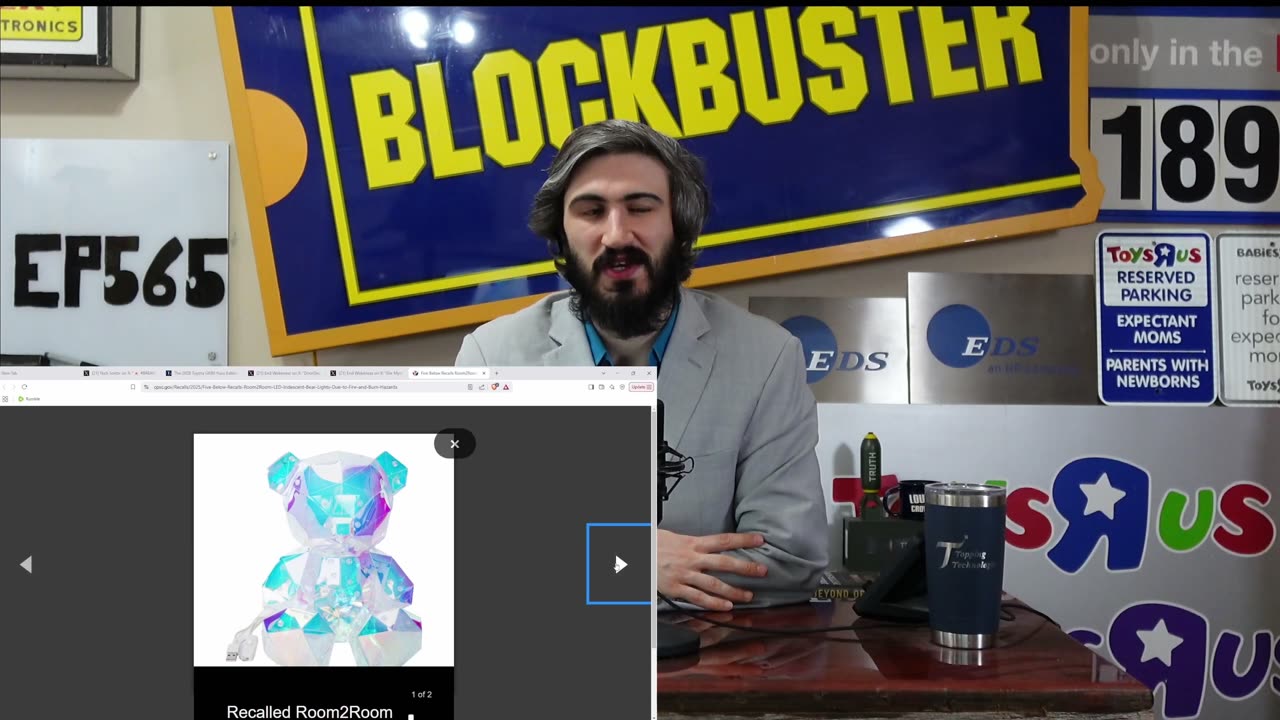
Task: Click 'Recalled Room2Room' caption text
Action: pyautogui.click(x=309, y=712)
